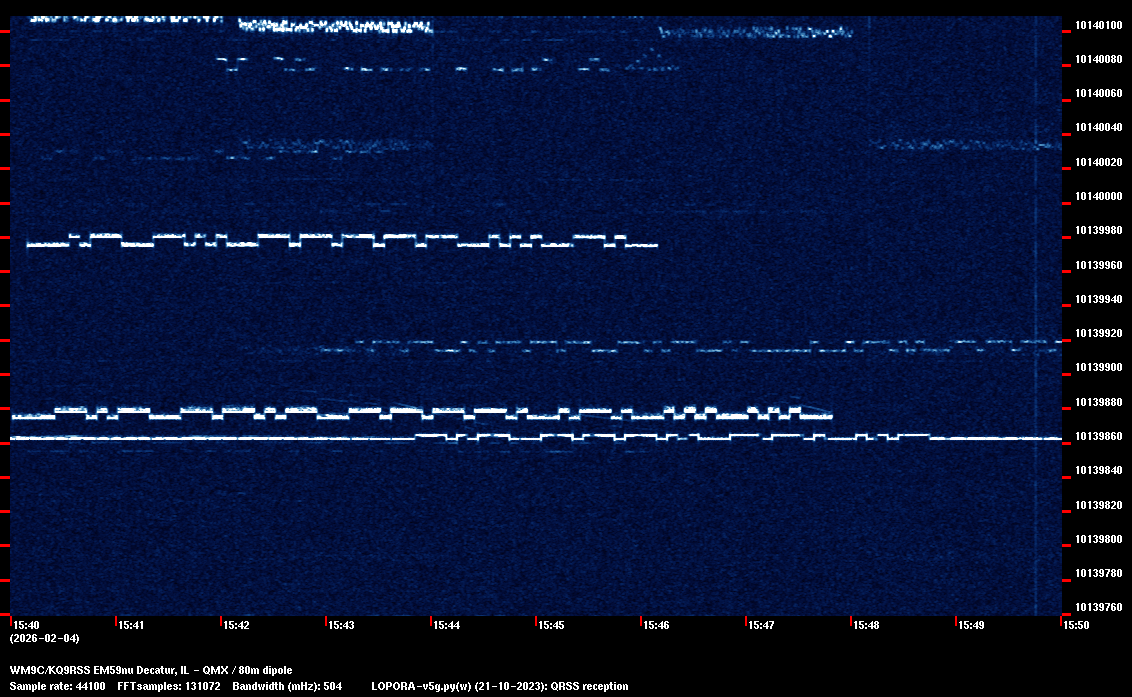Click the 10140100 frequency label
Screen dimensions: 1132x697
click(1098, 25)
